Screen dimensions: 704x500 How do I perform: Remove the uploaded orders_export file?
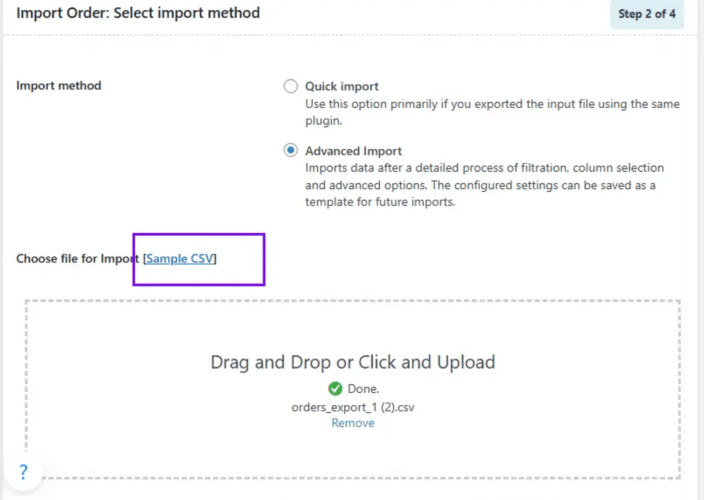(x=353, y=423)
